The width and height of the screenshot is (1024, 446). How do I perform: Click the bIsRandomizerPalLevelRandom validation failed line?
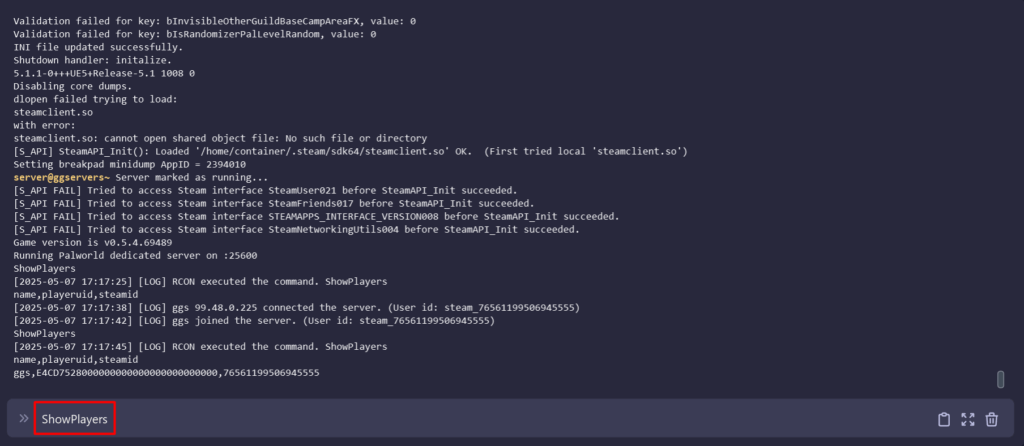pos(195,34)
